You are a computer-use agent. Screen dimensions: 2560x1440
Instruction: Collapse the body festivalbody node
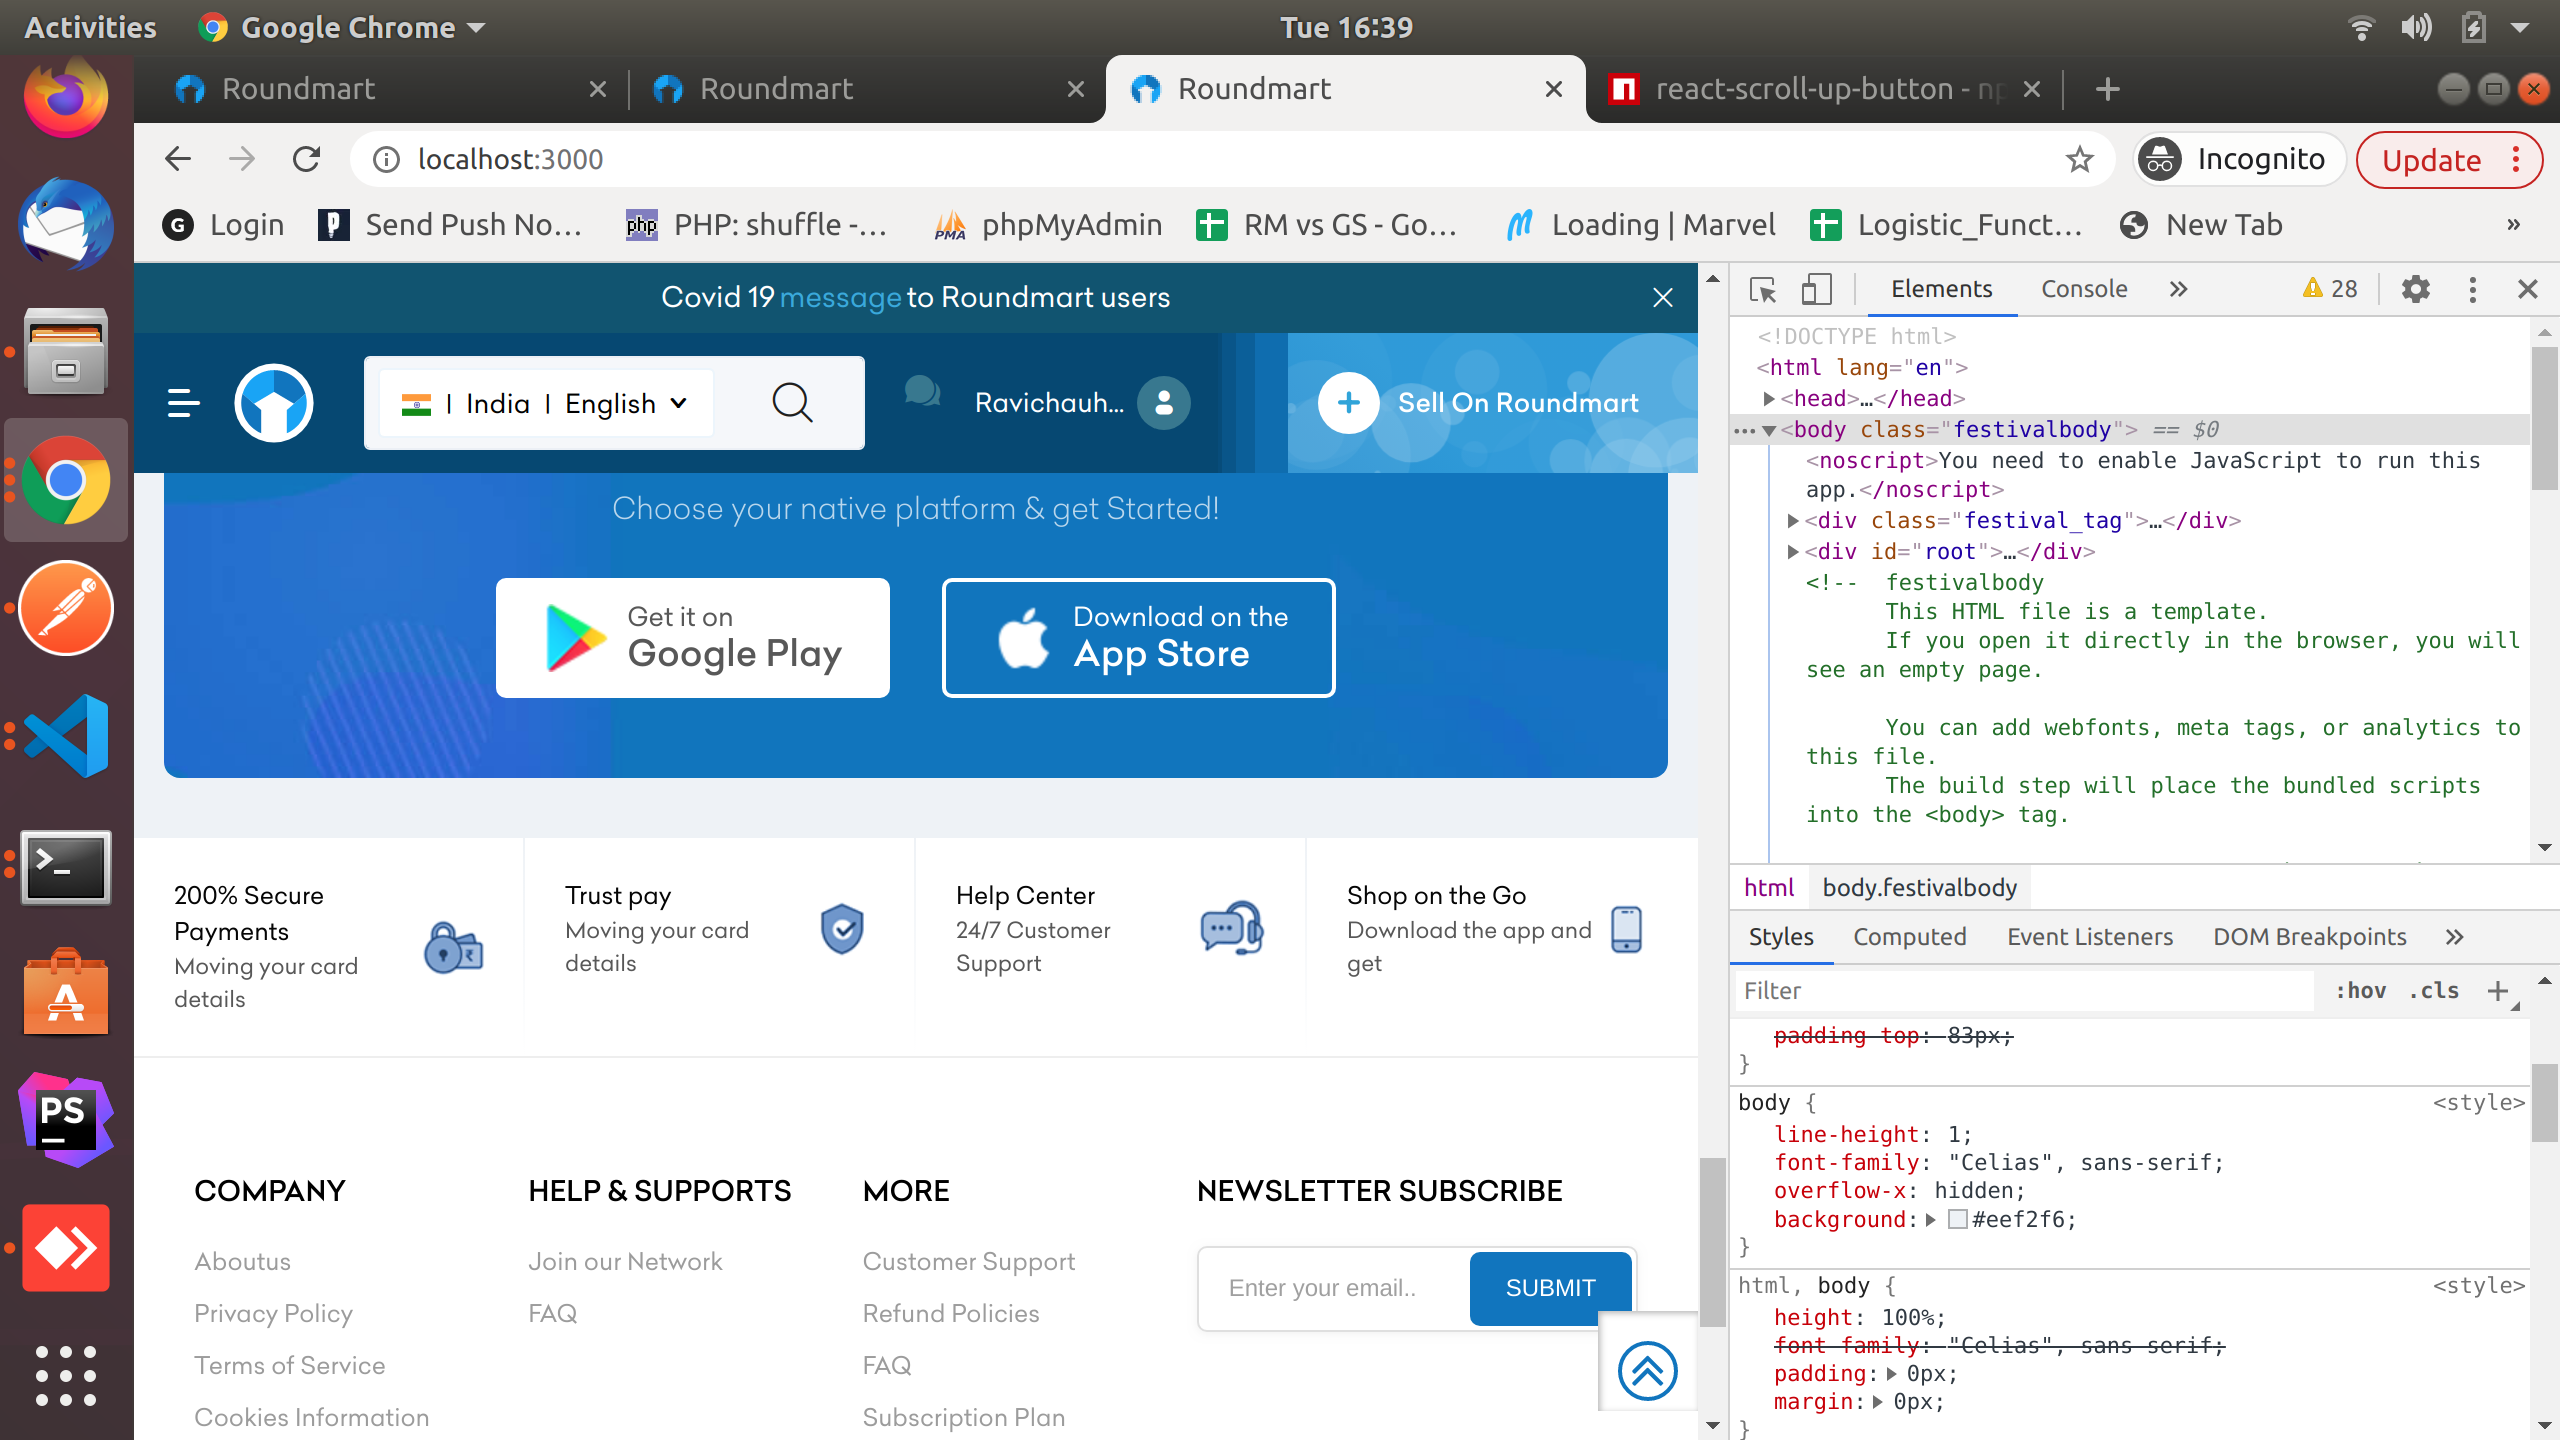click(x=1769, y=431)
